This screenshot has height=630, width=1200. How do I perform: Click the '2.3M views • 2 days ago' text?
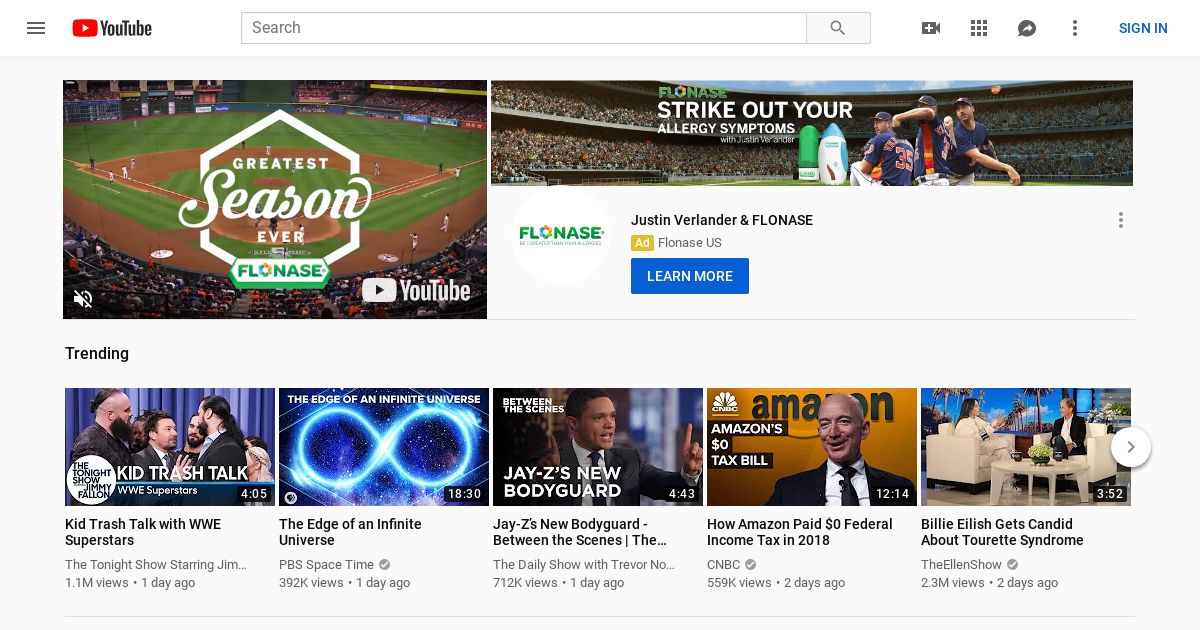point(990,583)
